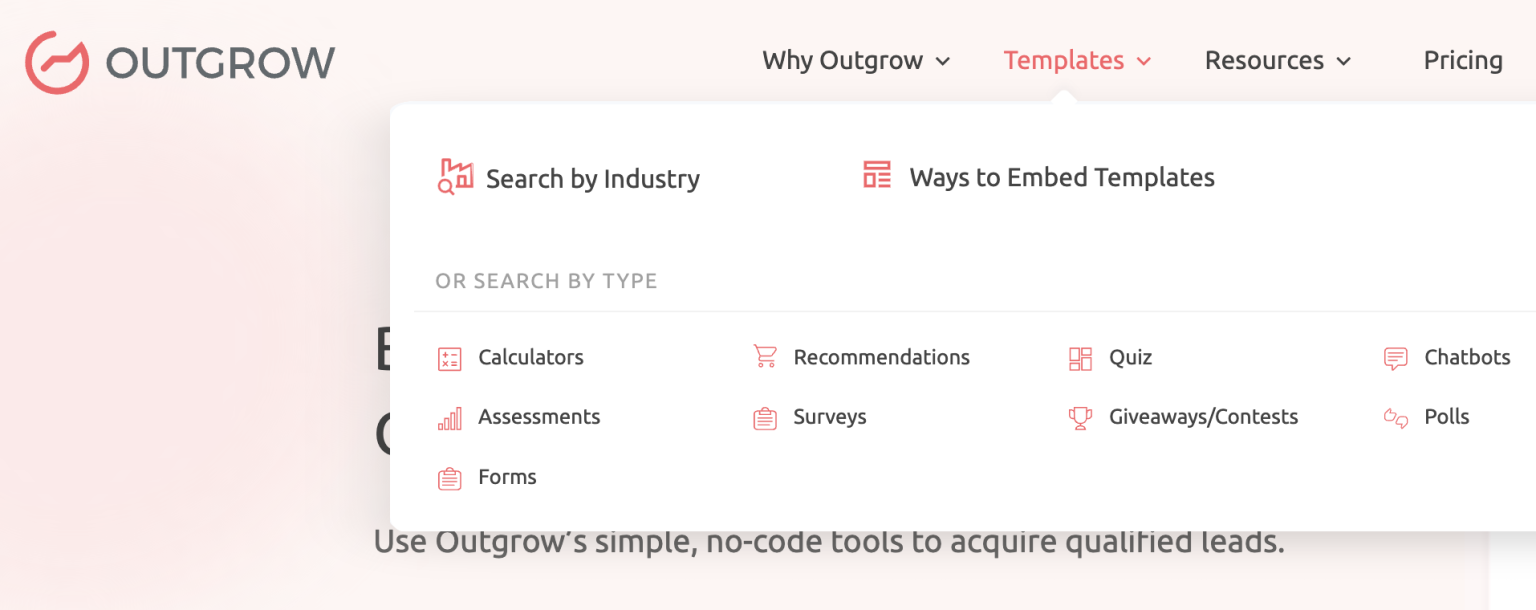This screenshot has height=610, width=1536.
Task: Click the Outgrow logo
Action: (180, 60)
